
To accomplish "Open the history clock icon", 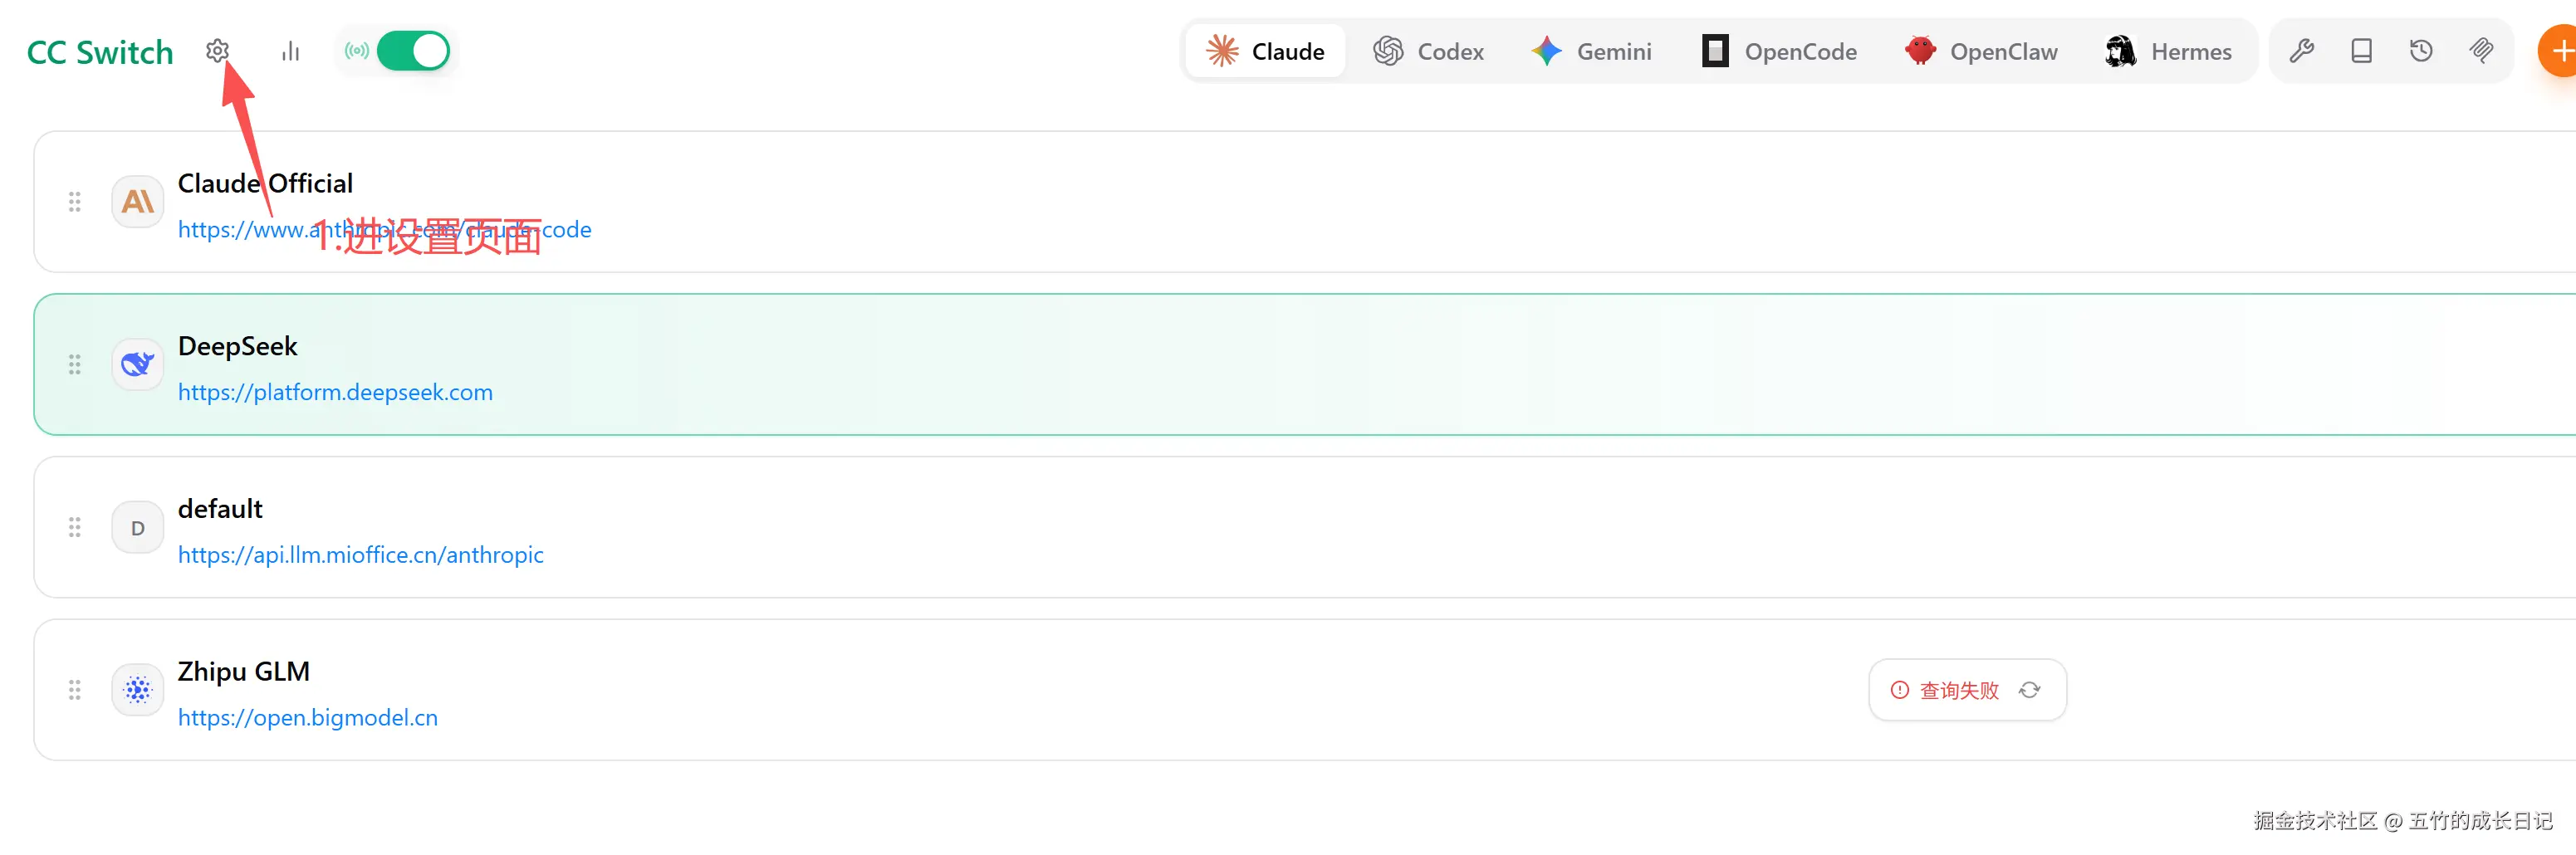I will coord(2421,51).
